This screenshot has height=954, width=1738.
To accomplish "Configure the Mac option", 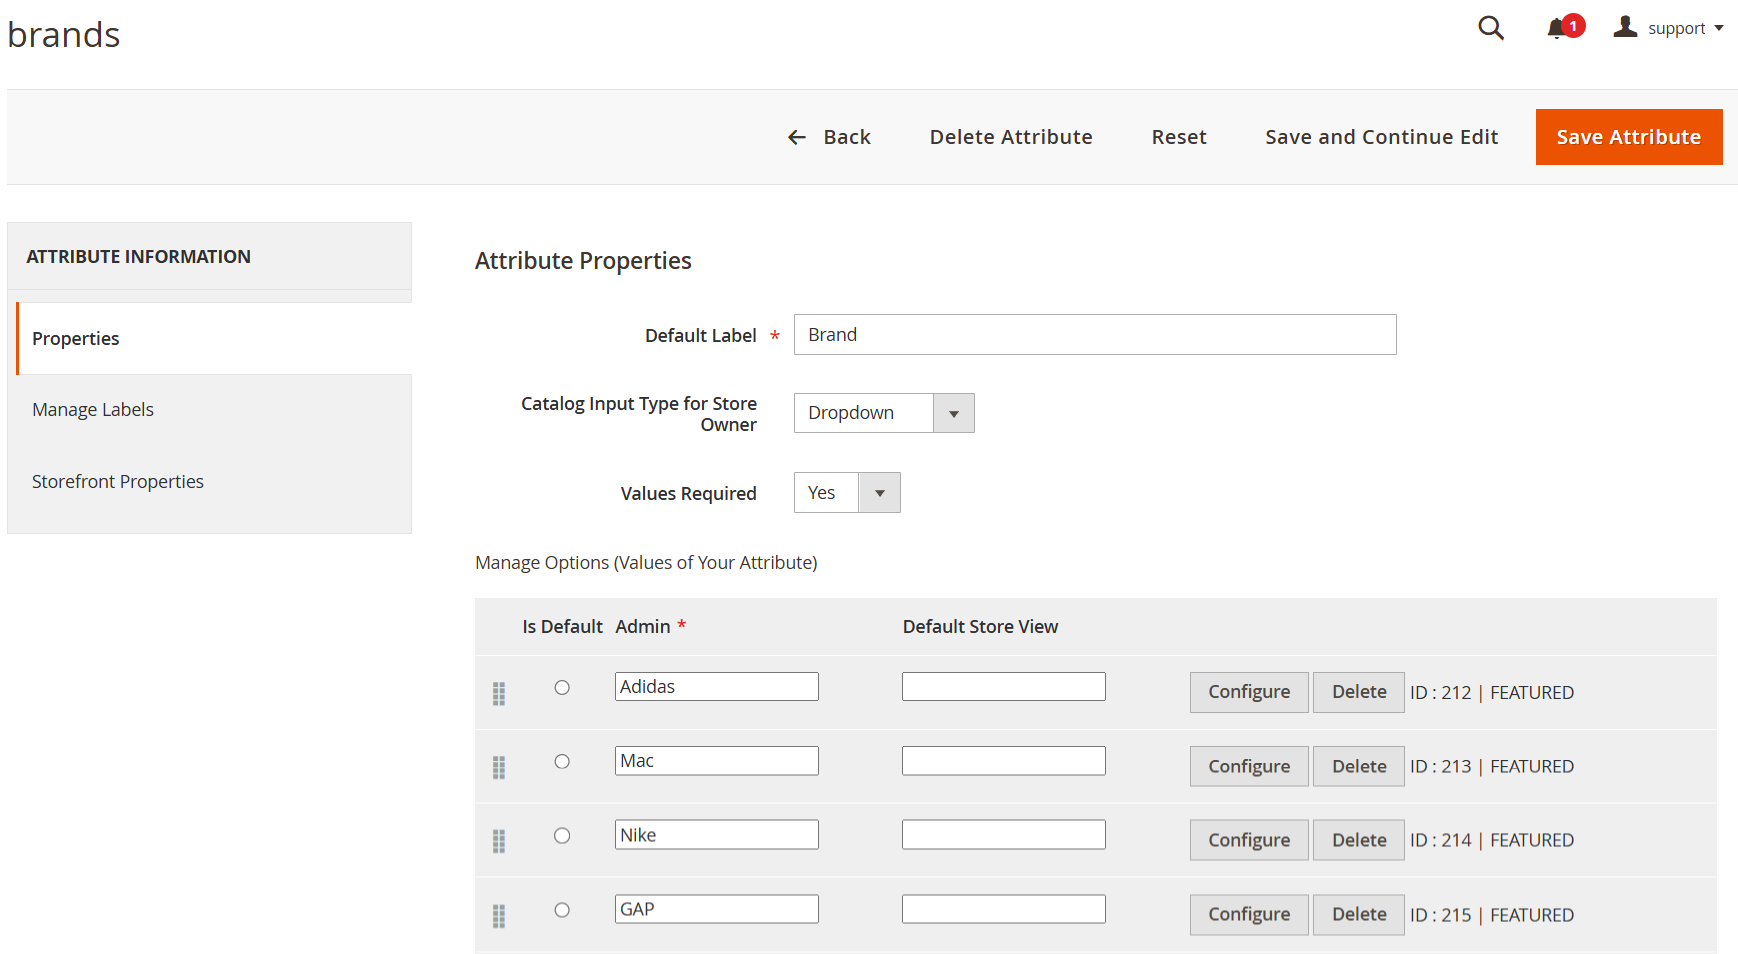I will point(1249,766).
